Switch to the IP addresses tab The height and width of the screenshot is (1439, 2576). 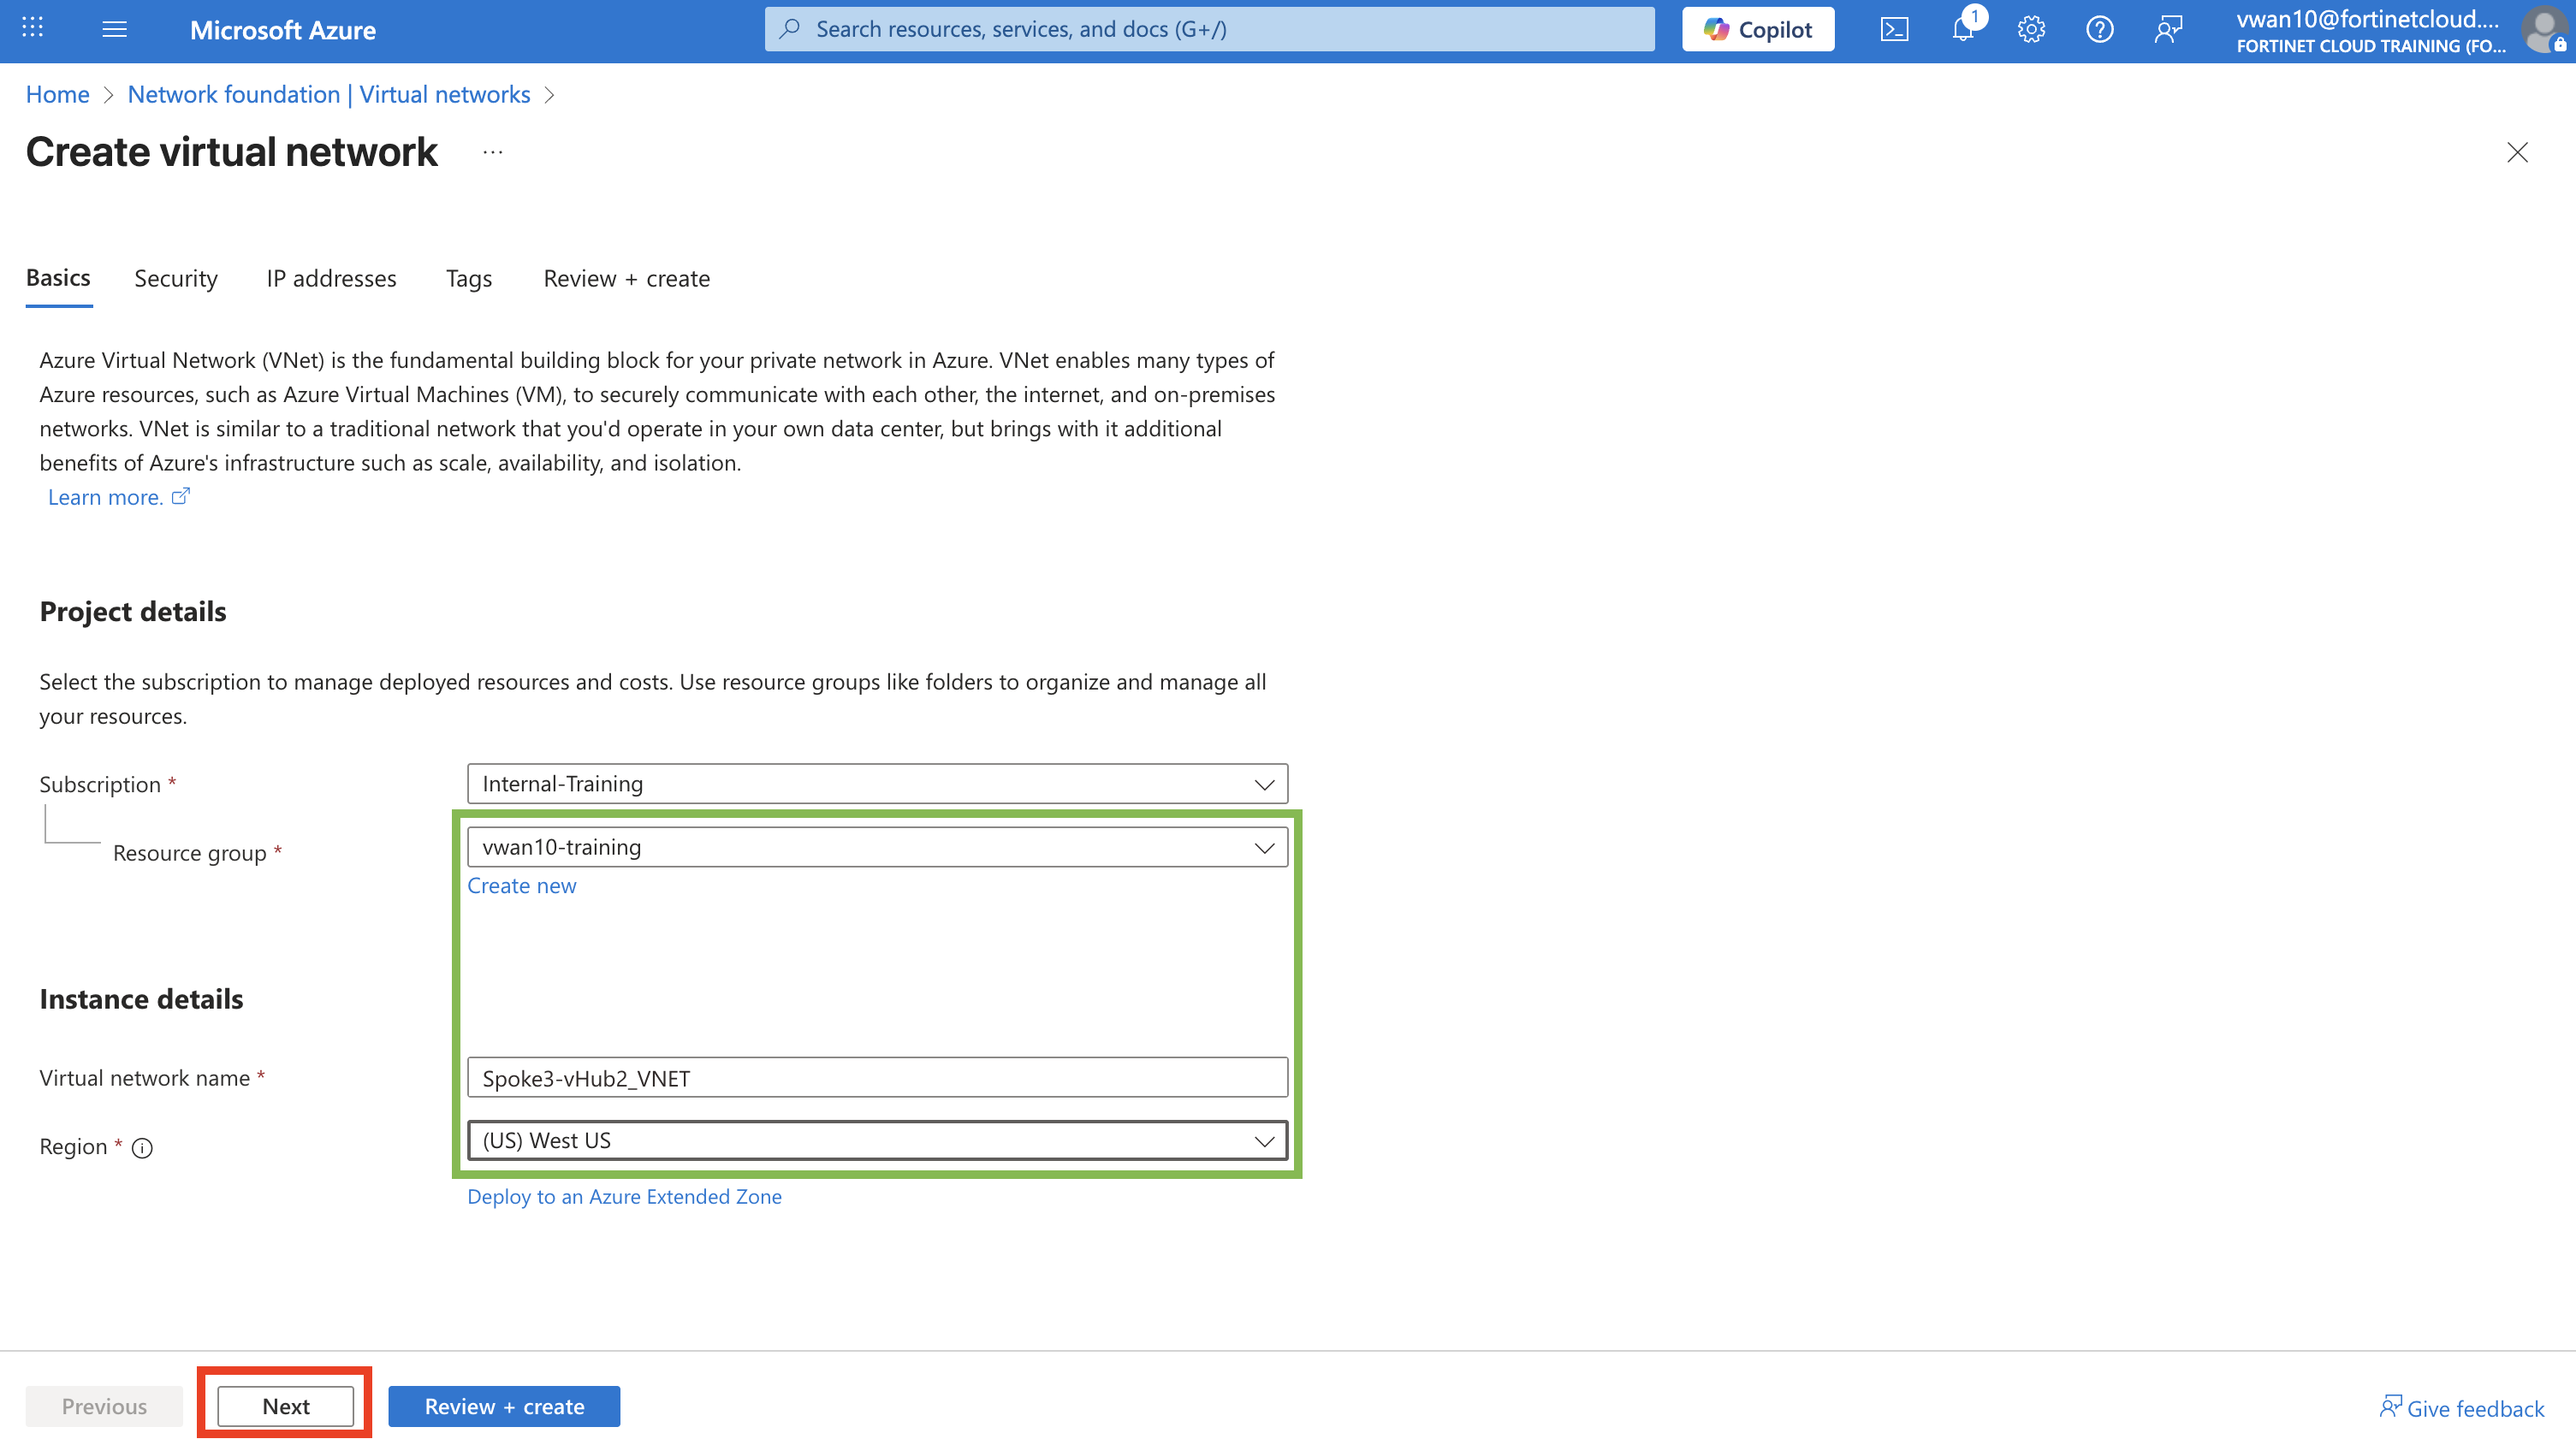click(x=331, y=278)
